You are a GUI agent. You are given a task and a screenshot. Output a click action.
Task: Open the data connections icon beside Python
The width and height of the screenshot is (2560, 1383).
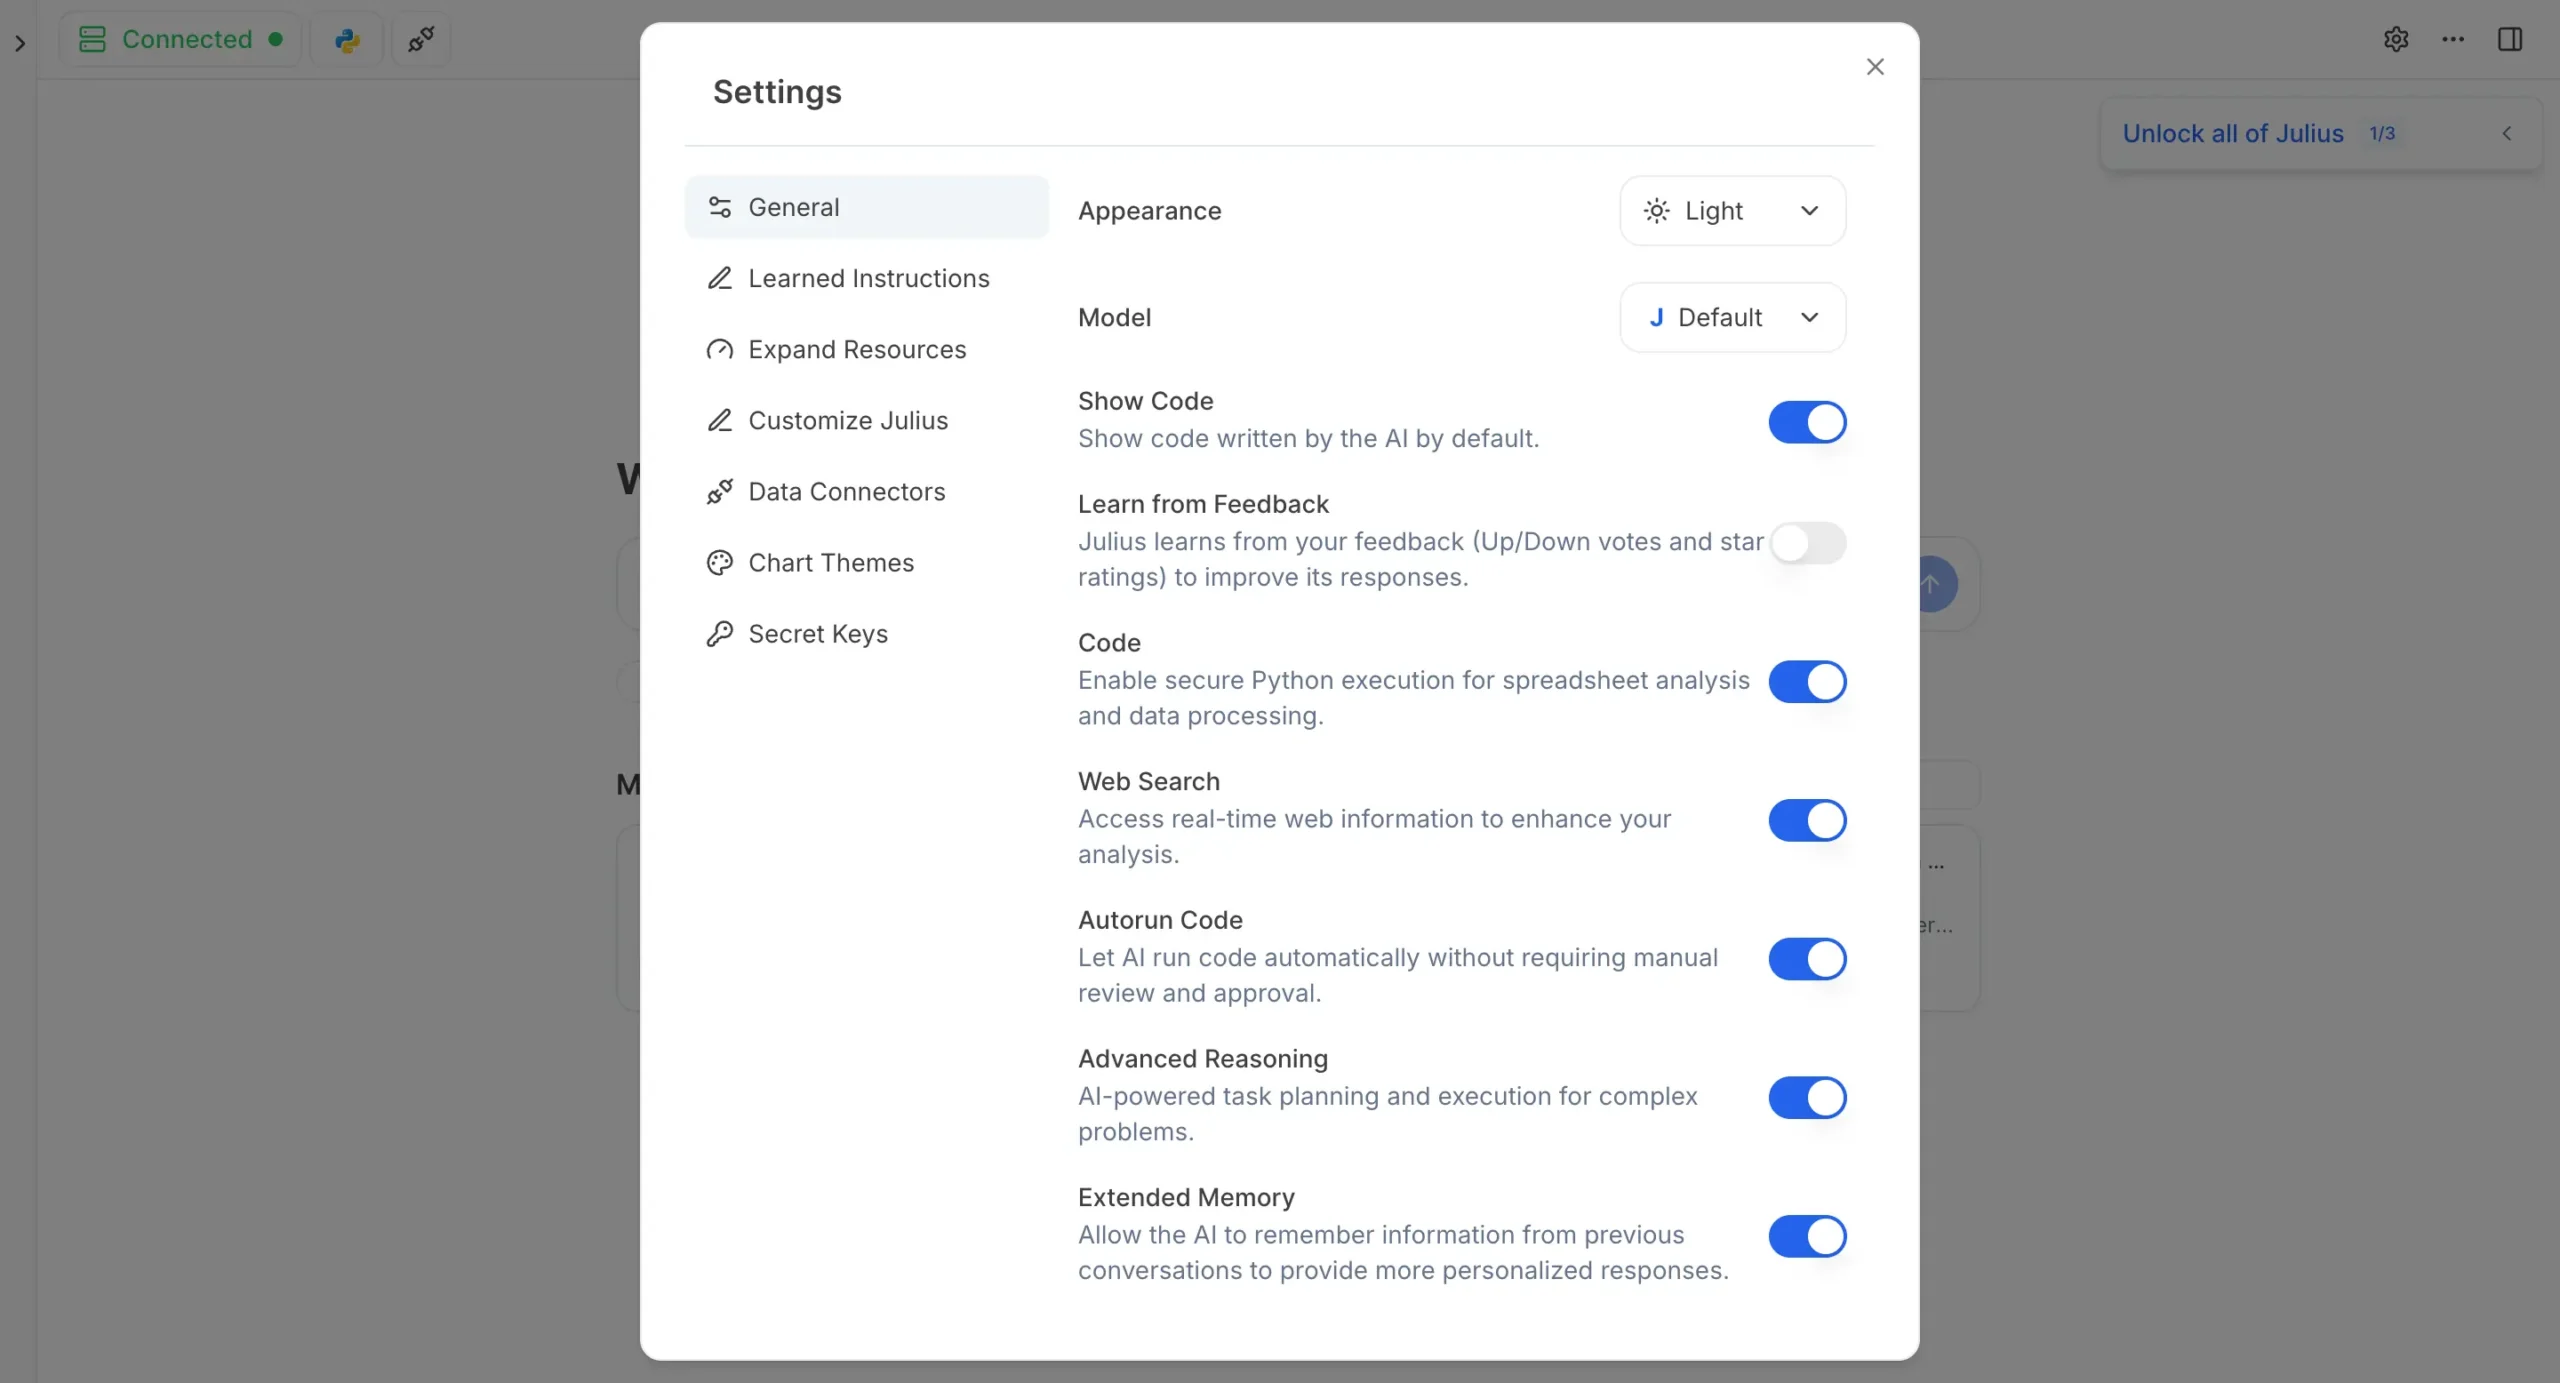[x=419, y=40]
